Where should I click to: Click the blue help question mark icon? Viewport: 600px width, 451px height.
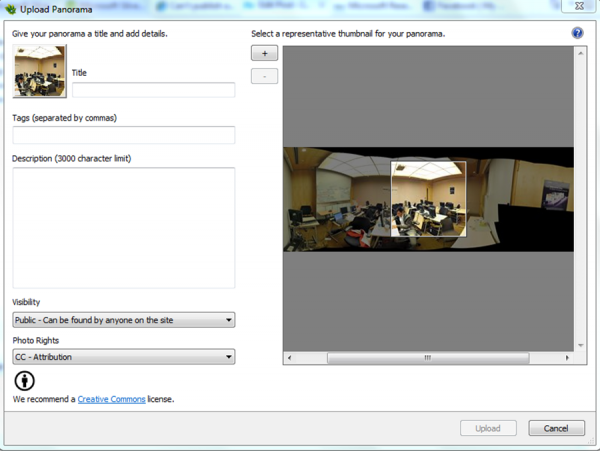point(577,33)
